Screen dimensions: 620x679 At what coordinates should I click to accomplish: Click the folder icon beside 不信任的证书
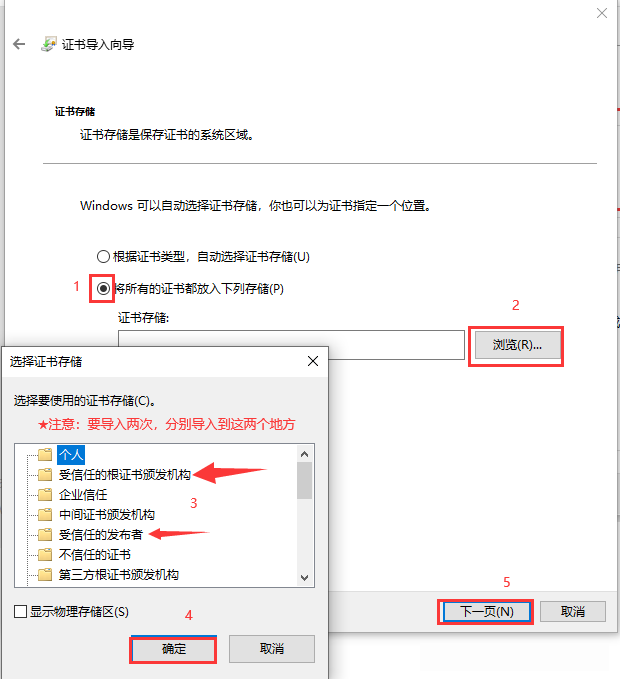(45, 555)
